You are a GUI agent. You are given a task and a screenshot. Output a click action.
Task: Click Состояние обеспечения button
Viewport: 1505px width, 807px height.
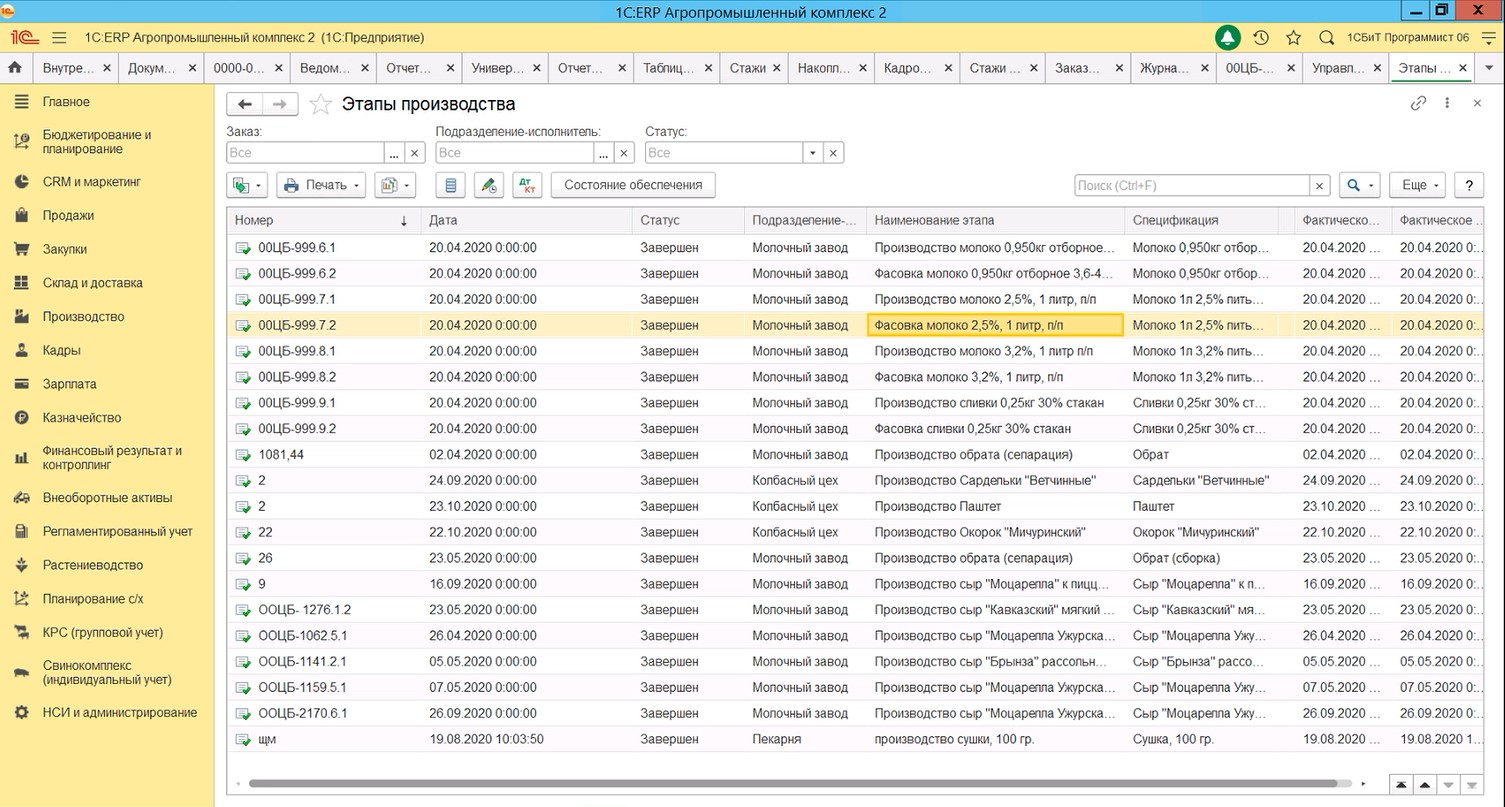coord(633,185)
